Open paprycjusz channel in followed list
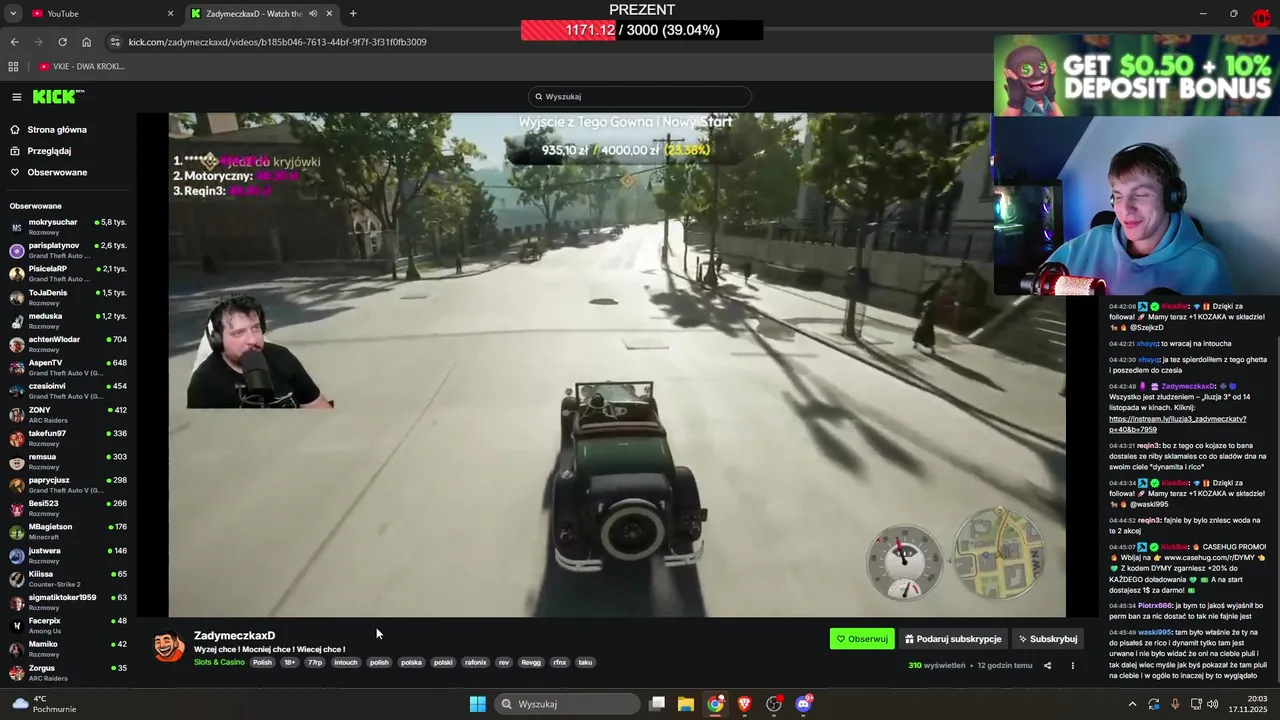 pos(68,485)
